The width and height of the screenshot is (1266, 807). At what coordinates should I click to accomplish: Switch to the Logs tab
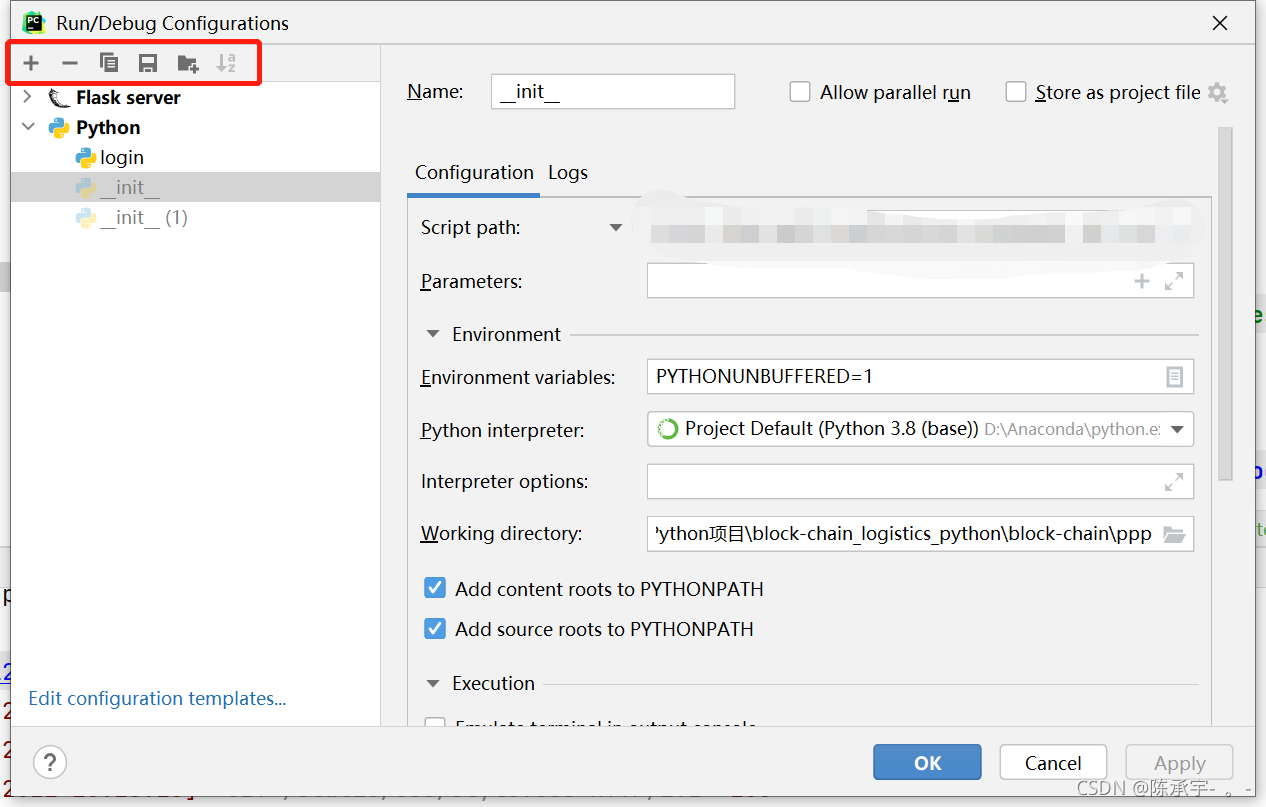pyautogui.click(x=567, y=173)
